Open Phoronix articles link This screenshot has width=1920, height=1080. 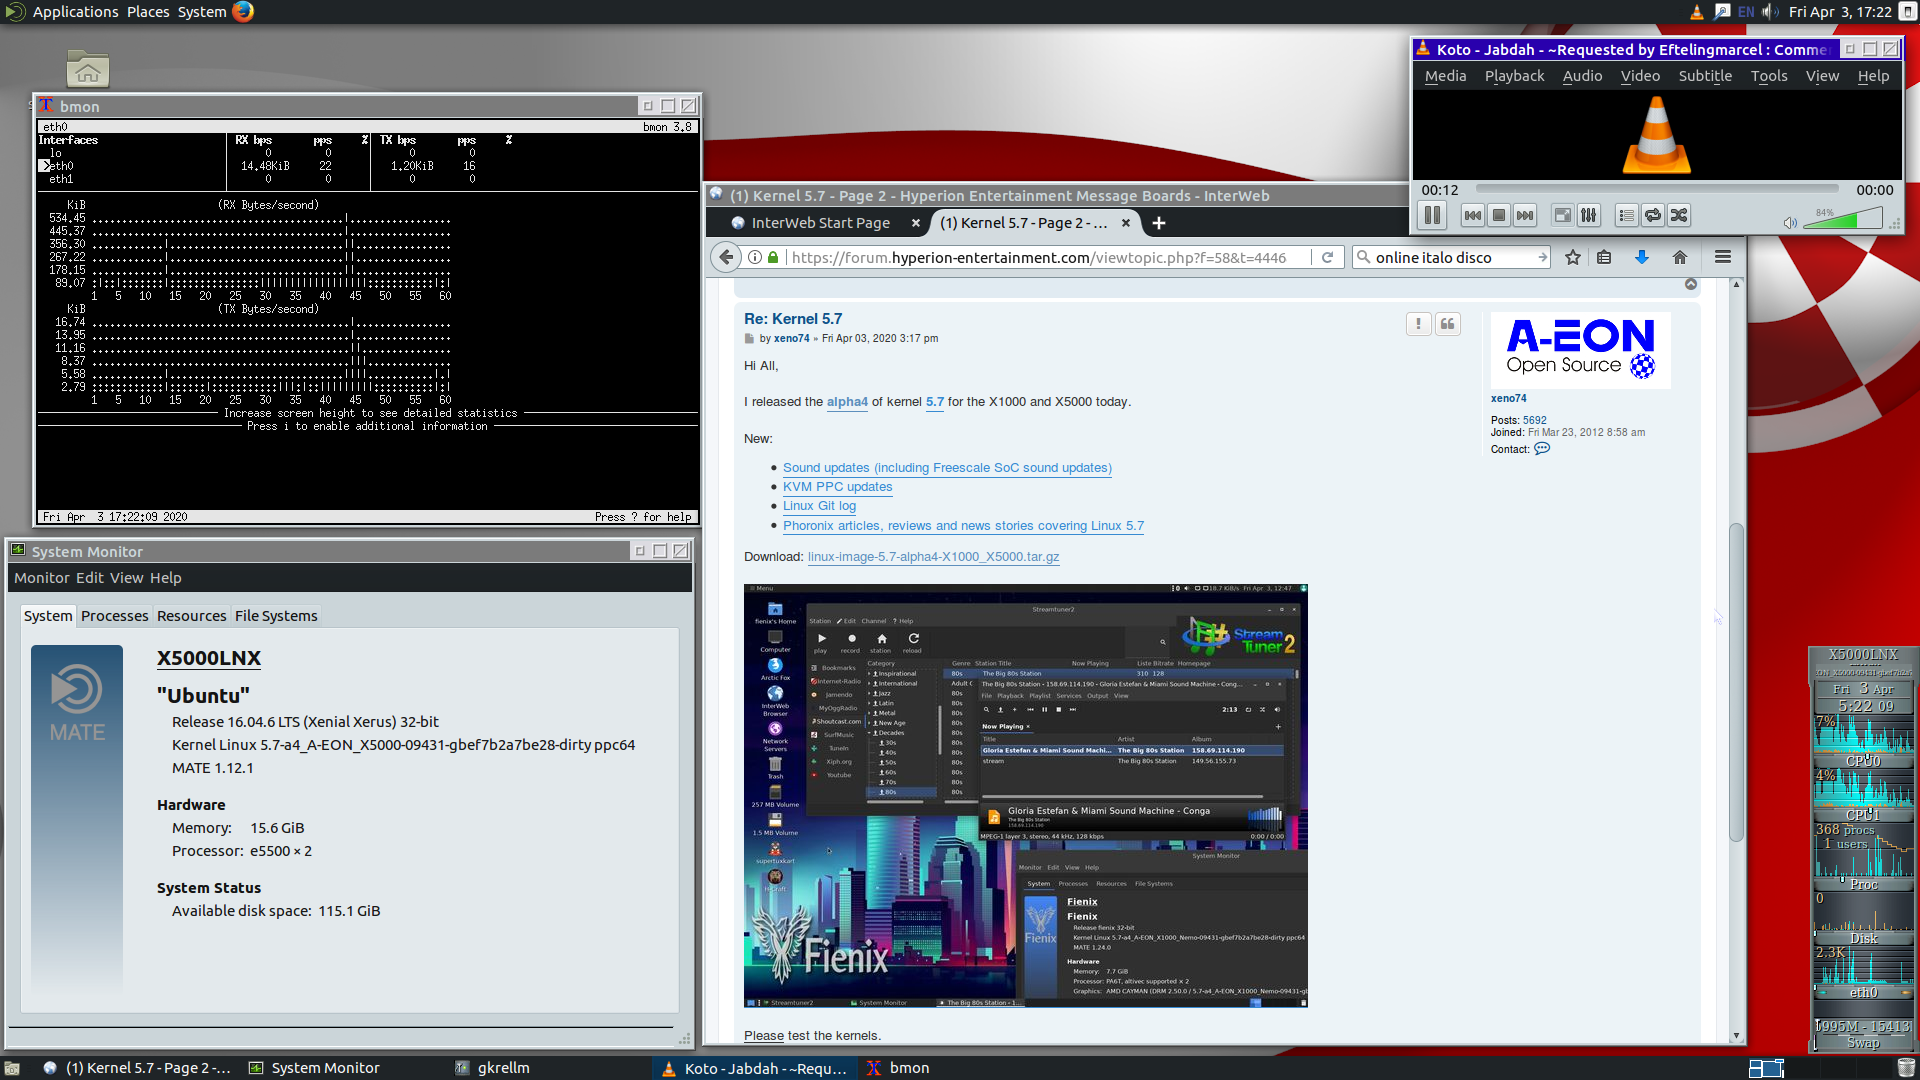coord(963,526)
